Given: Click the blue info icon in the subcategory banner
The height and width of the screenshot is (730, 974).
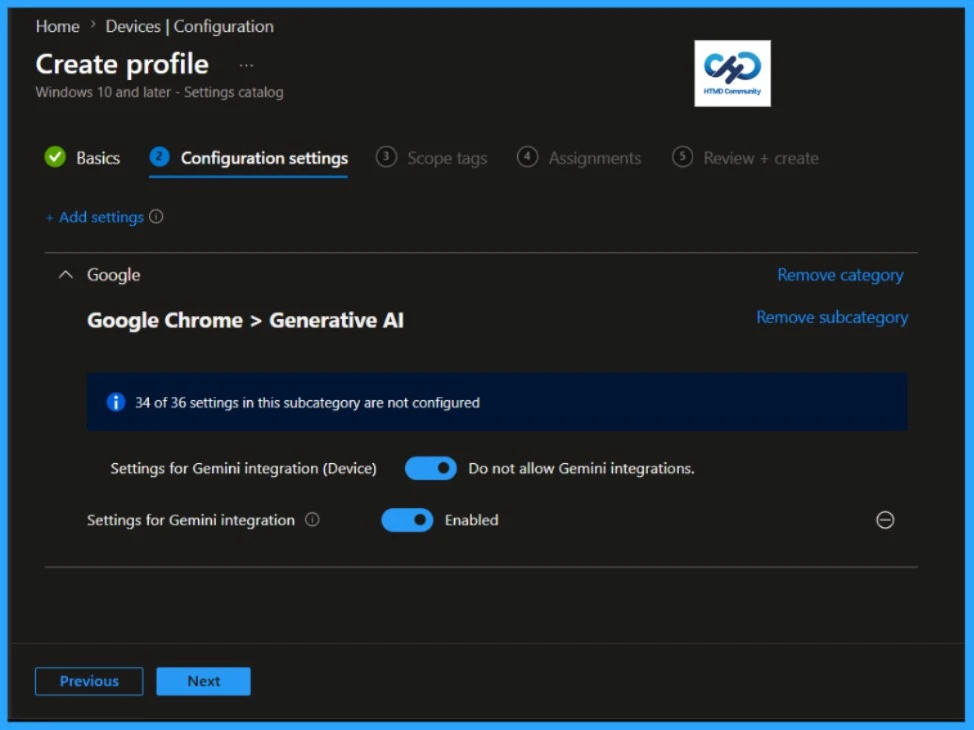Looking at the screenshot, I should tap(116, 402).
